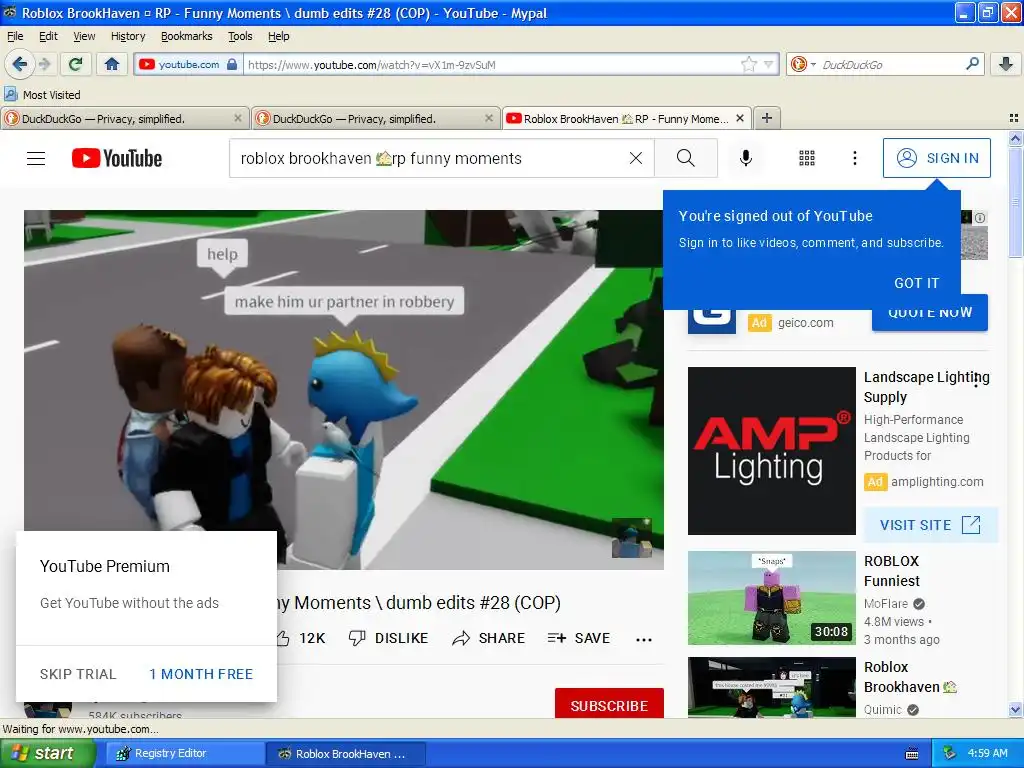Viewport: 1024px width, 768px height.
Task: Open the View menu
Action: pyautogui.click(x=84, y=37)
